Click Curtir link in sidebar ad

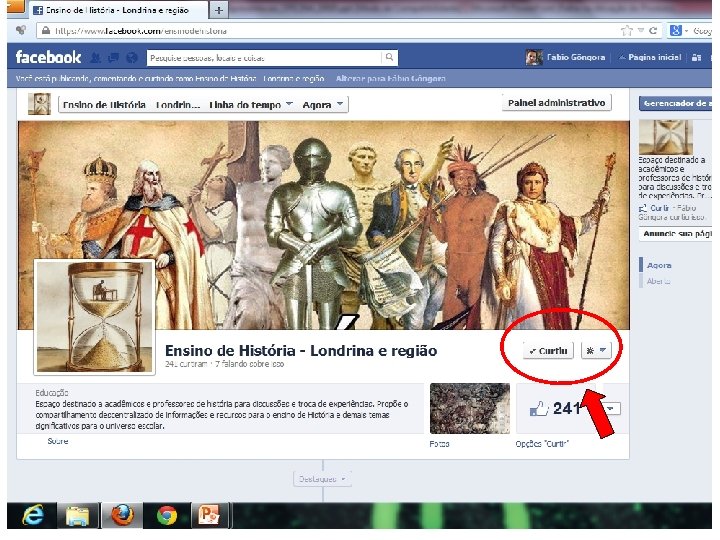click(x=659, y=208)
